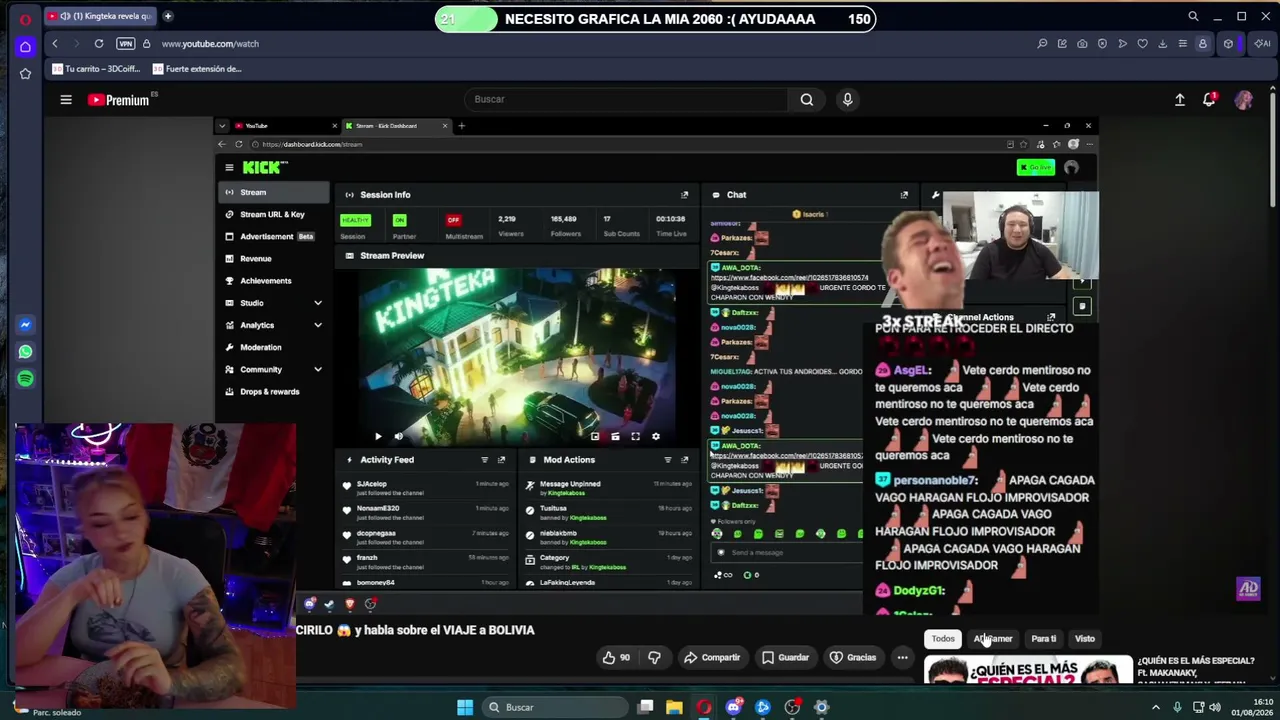The image size is (1280, 720).
Task: Open the 'Fuerte extensión de...' bookmark
Action: tap(197, 69)
